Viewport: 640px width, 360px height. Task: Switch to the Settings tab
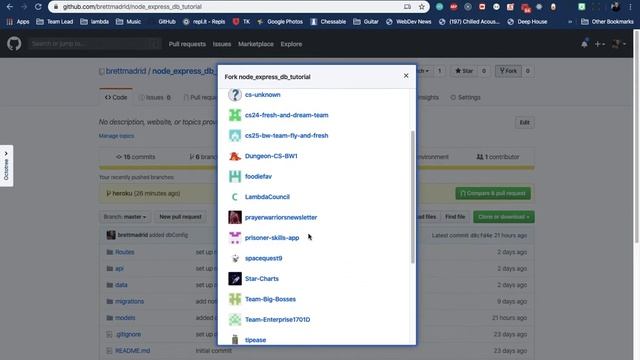465,97
